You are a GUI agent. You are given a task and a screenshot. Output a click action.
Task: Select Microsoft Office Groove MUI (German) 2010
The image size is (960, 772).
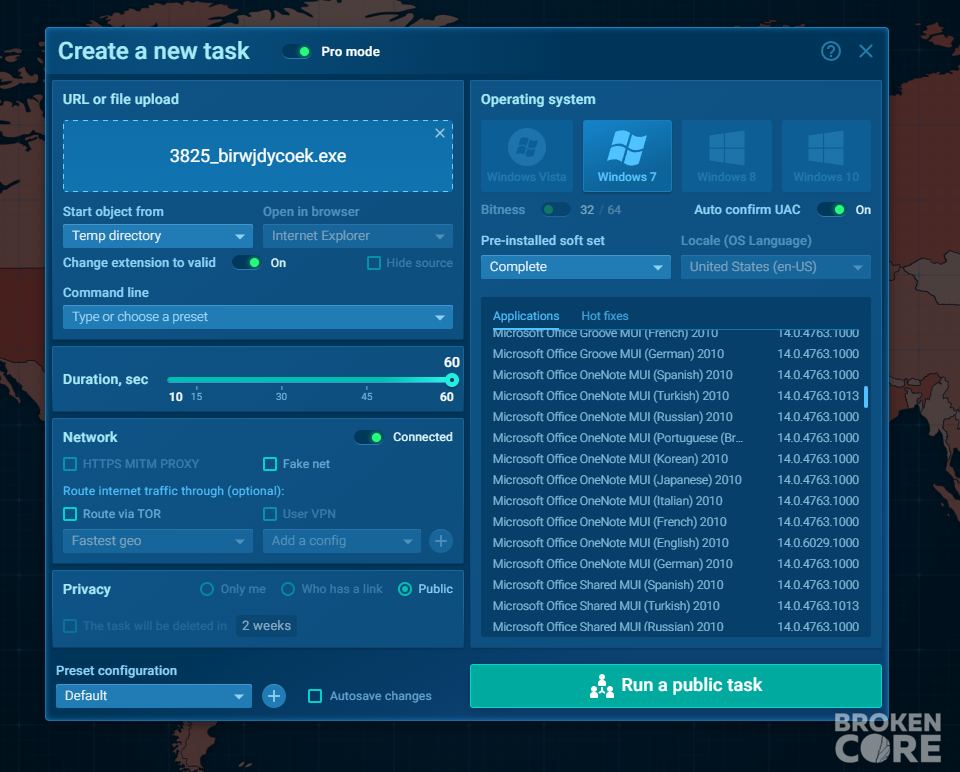coord(675,354)
